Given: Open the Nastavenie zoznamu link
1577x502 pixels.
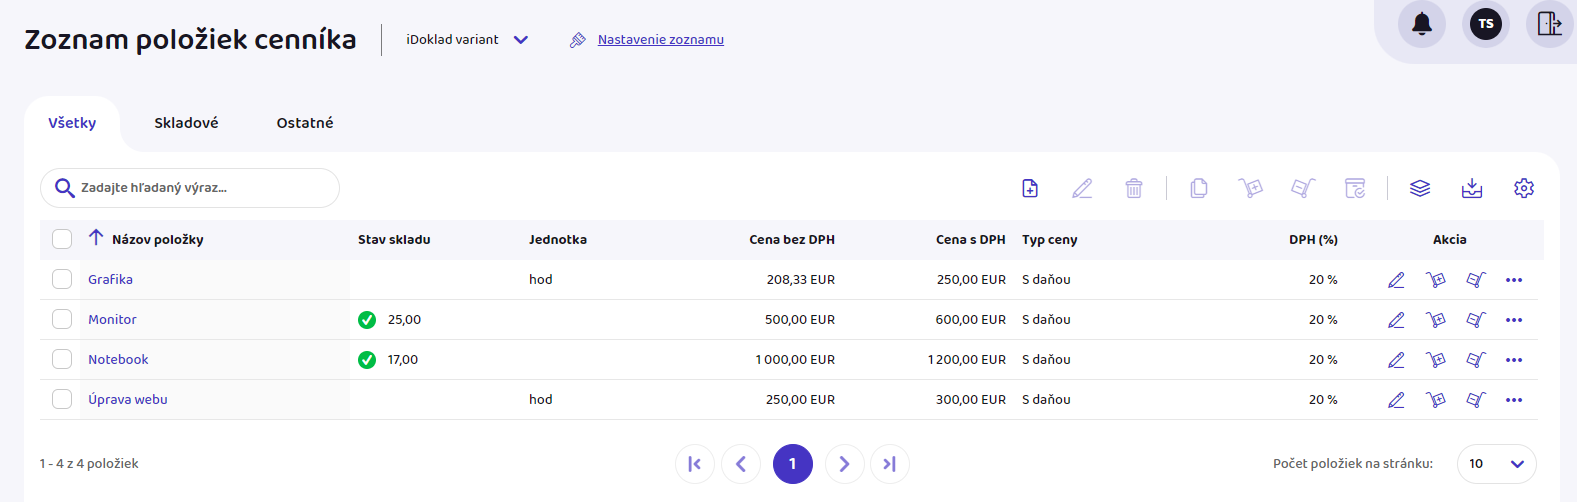Looking at the screenshot, I should point(660,40).
